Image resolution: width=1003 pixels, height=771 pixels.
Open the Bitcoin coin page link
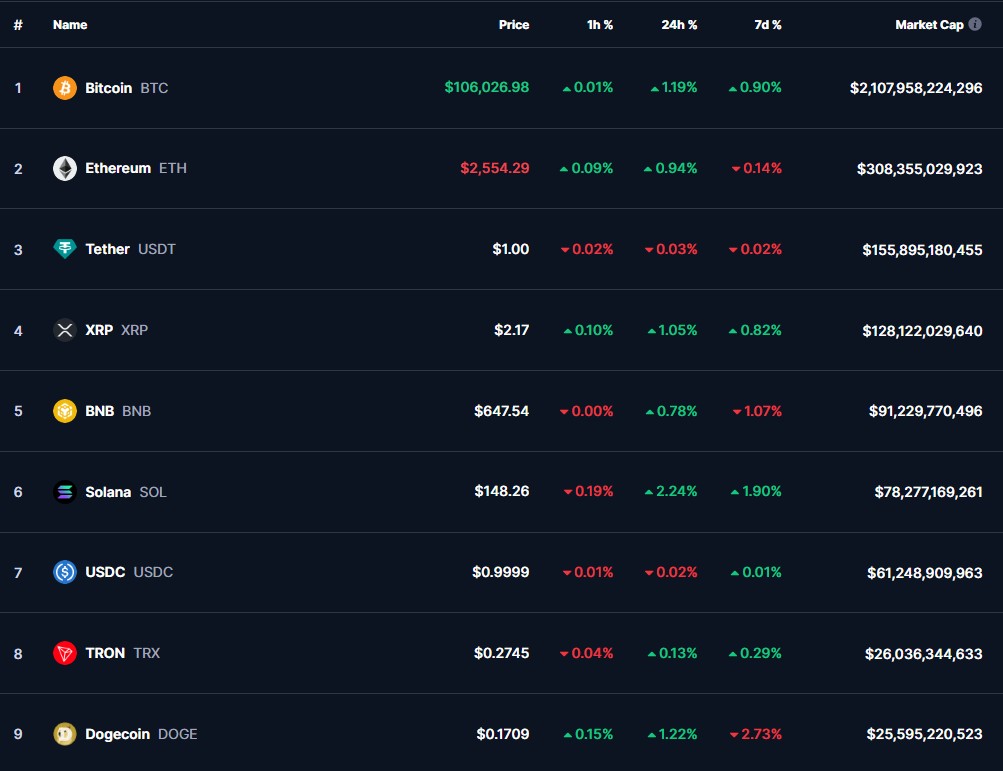point(109,88)
